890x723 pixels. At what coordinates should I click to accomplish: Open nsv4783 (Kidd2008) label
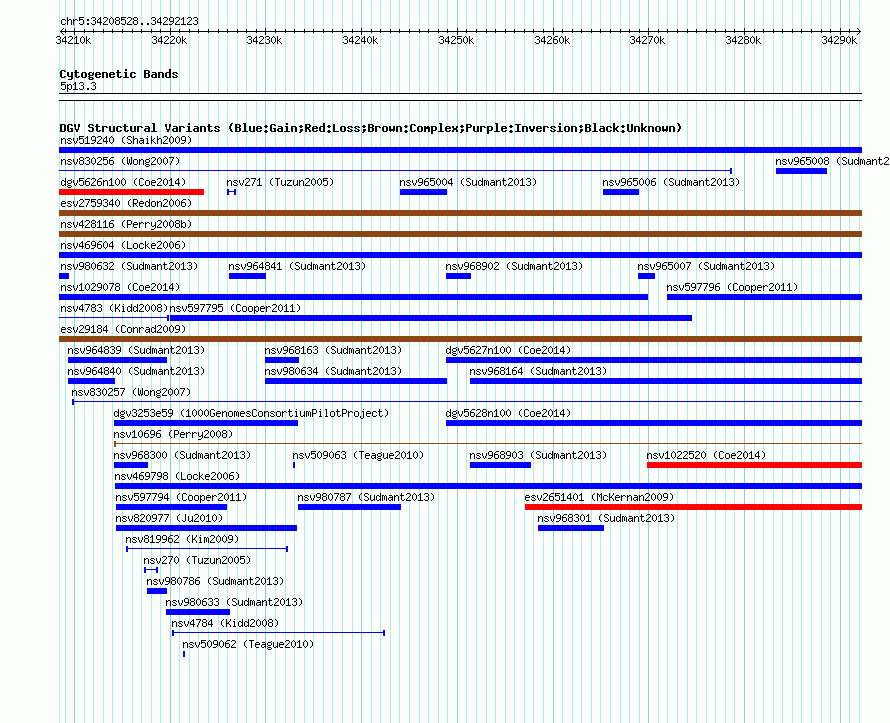point(114,308)
